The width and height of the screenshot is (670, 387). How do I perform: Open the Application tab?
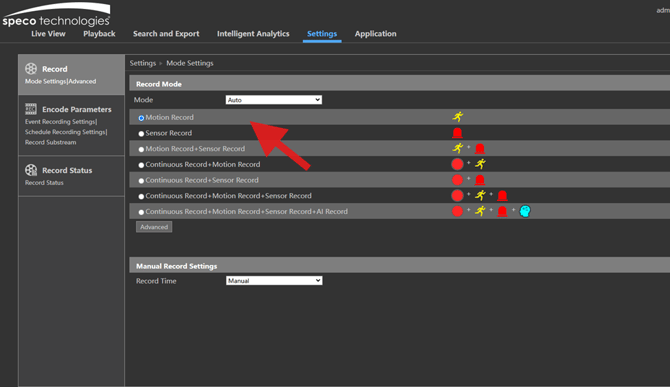[x=376, y=34]
